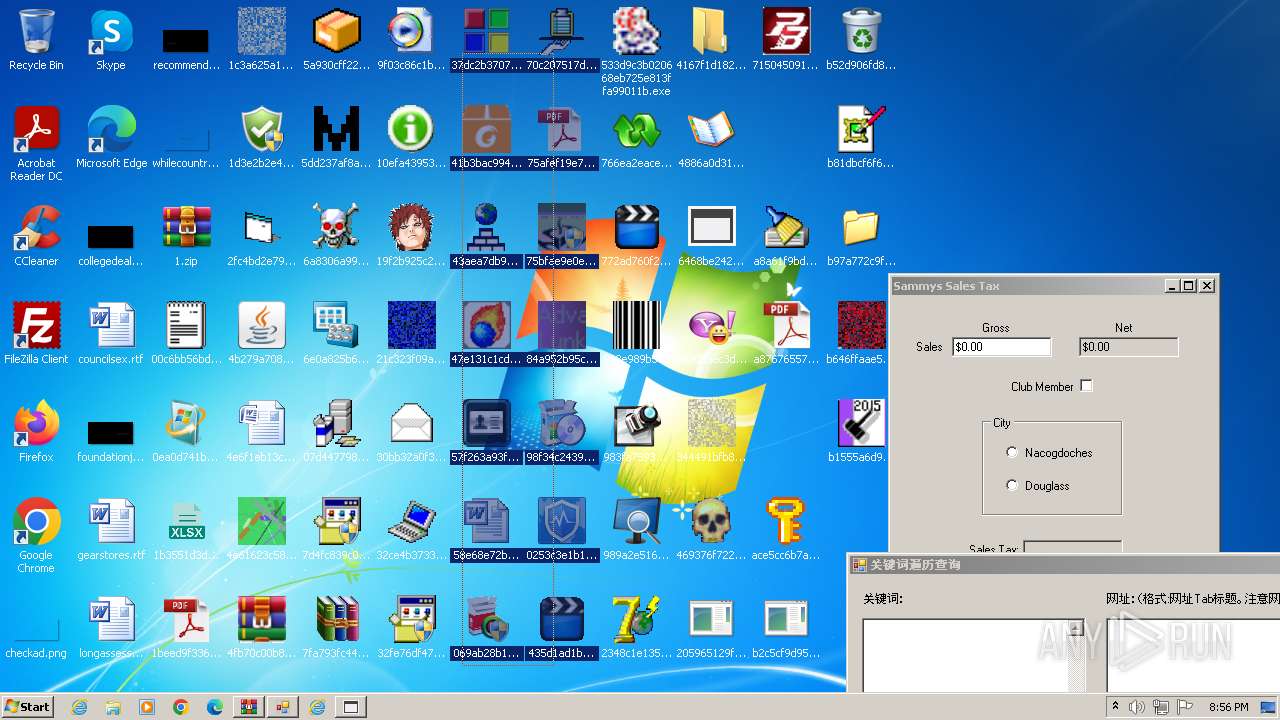
Task: Focus the 关键词遍历查询 window title bar
Action: 1063,565
